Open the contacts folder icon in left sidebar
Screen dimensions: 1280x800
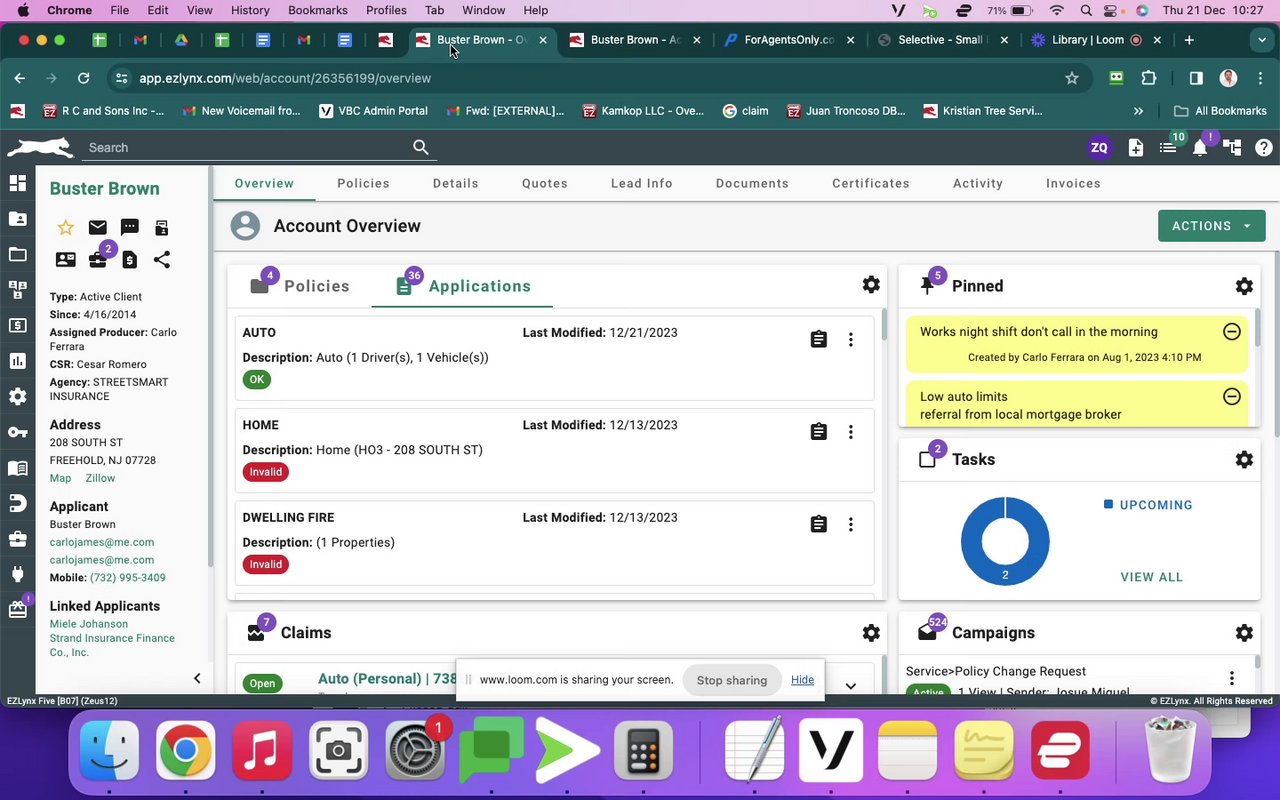click(17, 219)
